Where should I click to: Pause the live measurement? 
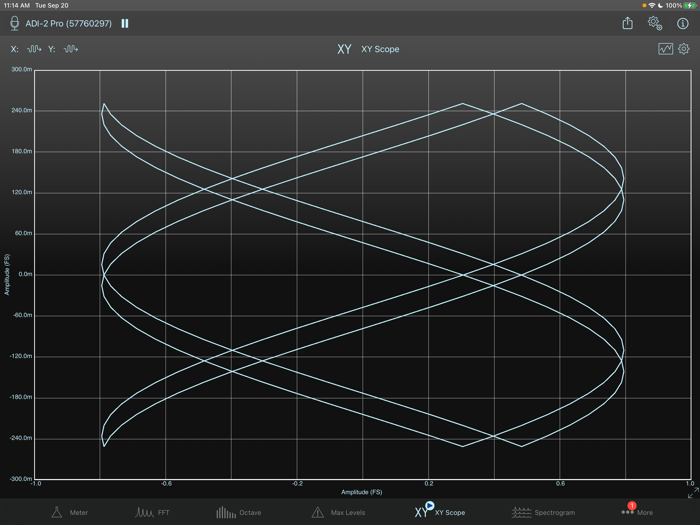(x=125, y=24)
